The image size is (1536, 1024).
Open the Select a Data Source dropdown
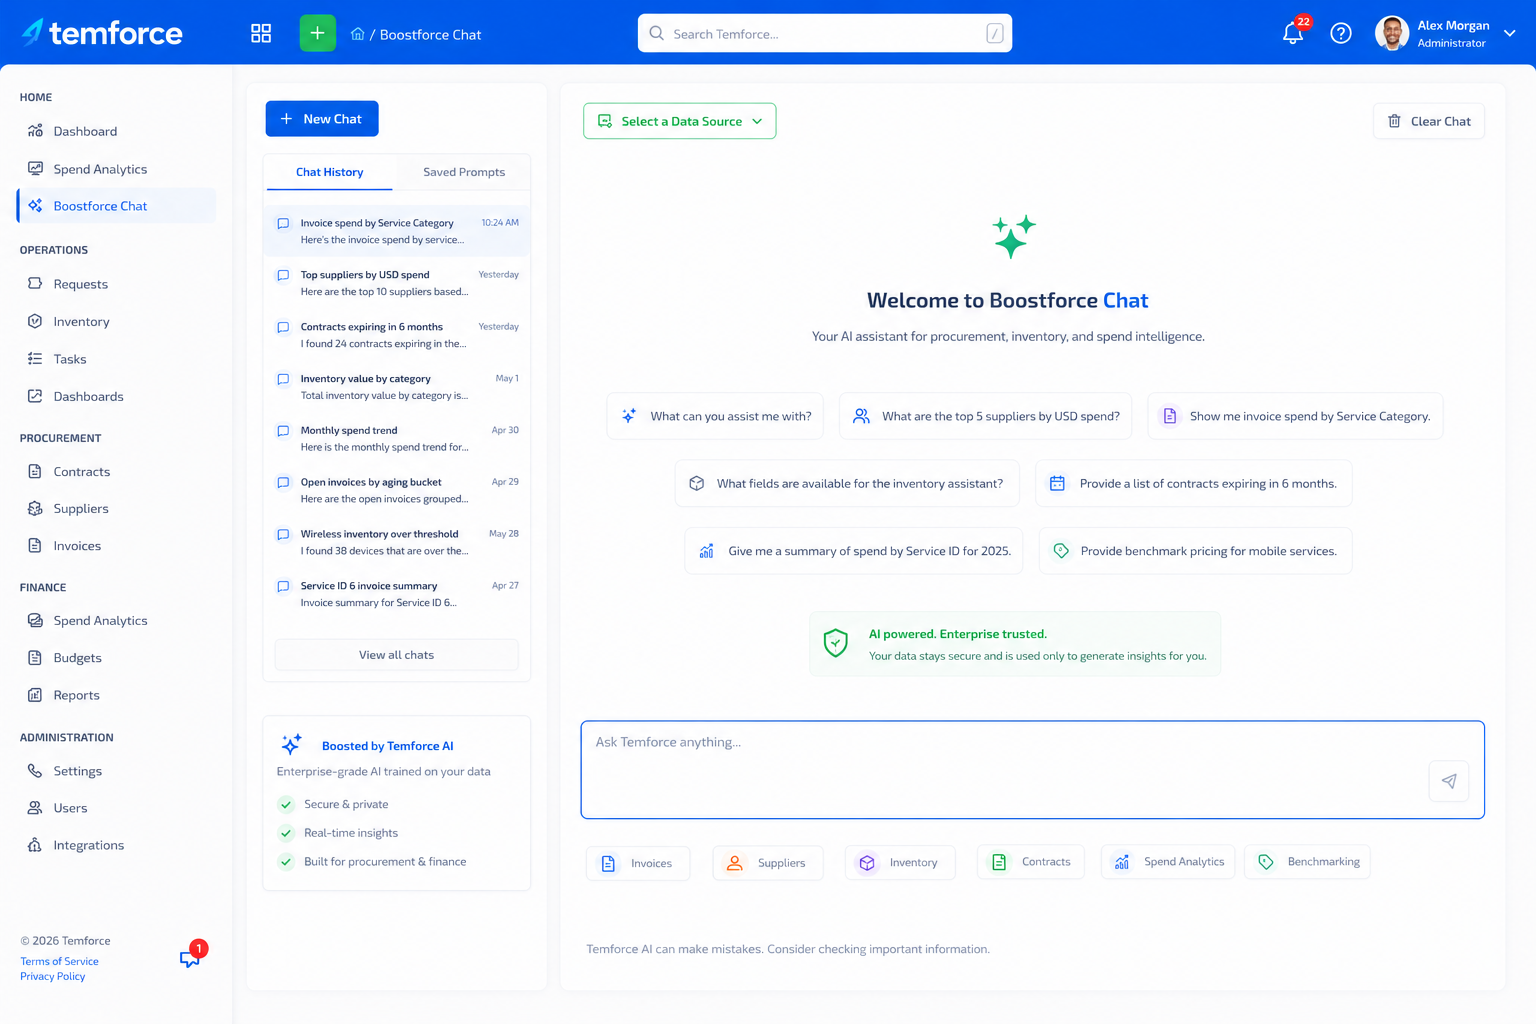680,121
